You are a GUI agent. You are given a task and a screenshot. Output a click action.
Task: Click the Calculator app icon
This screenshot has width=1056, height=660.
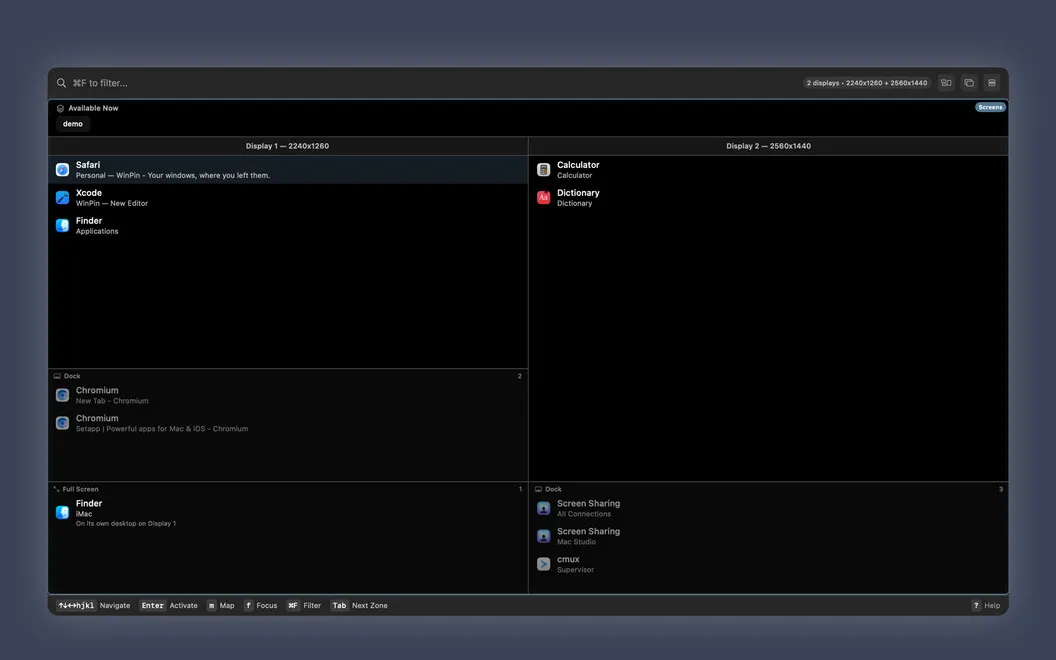[x=543, y=170]
